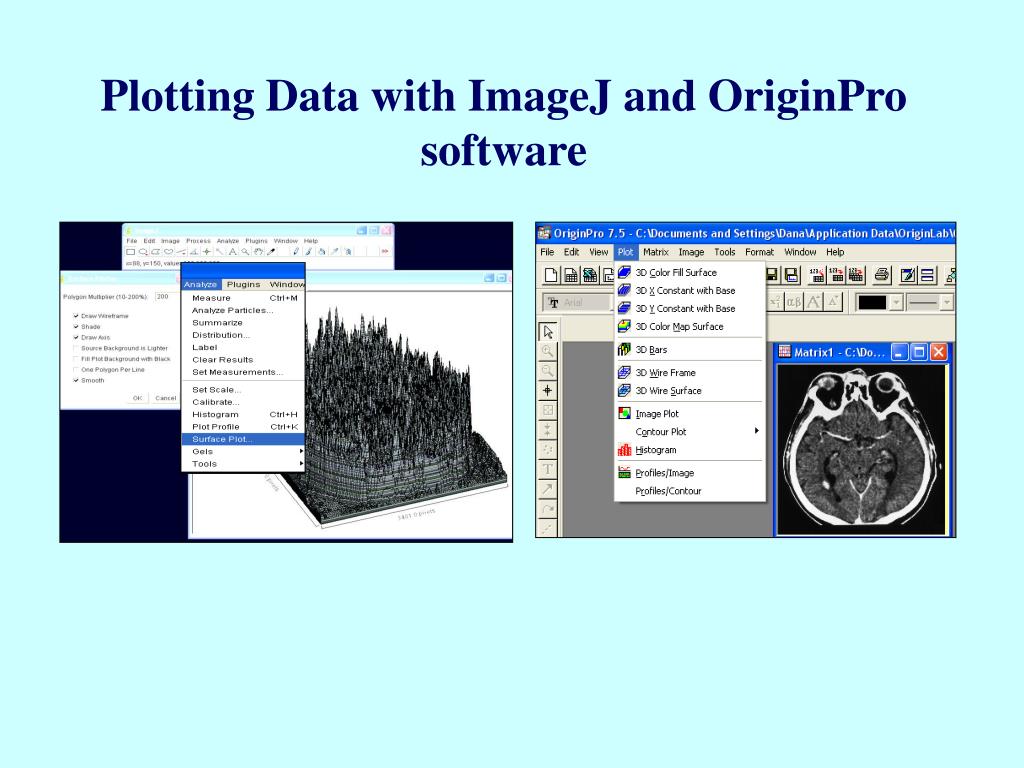Click OK in the Surface Plot dialog

pyautogui.click(x=137, y=398)
